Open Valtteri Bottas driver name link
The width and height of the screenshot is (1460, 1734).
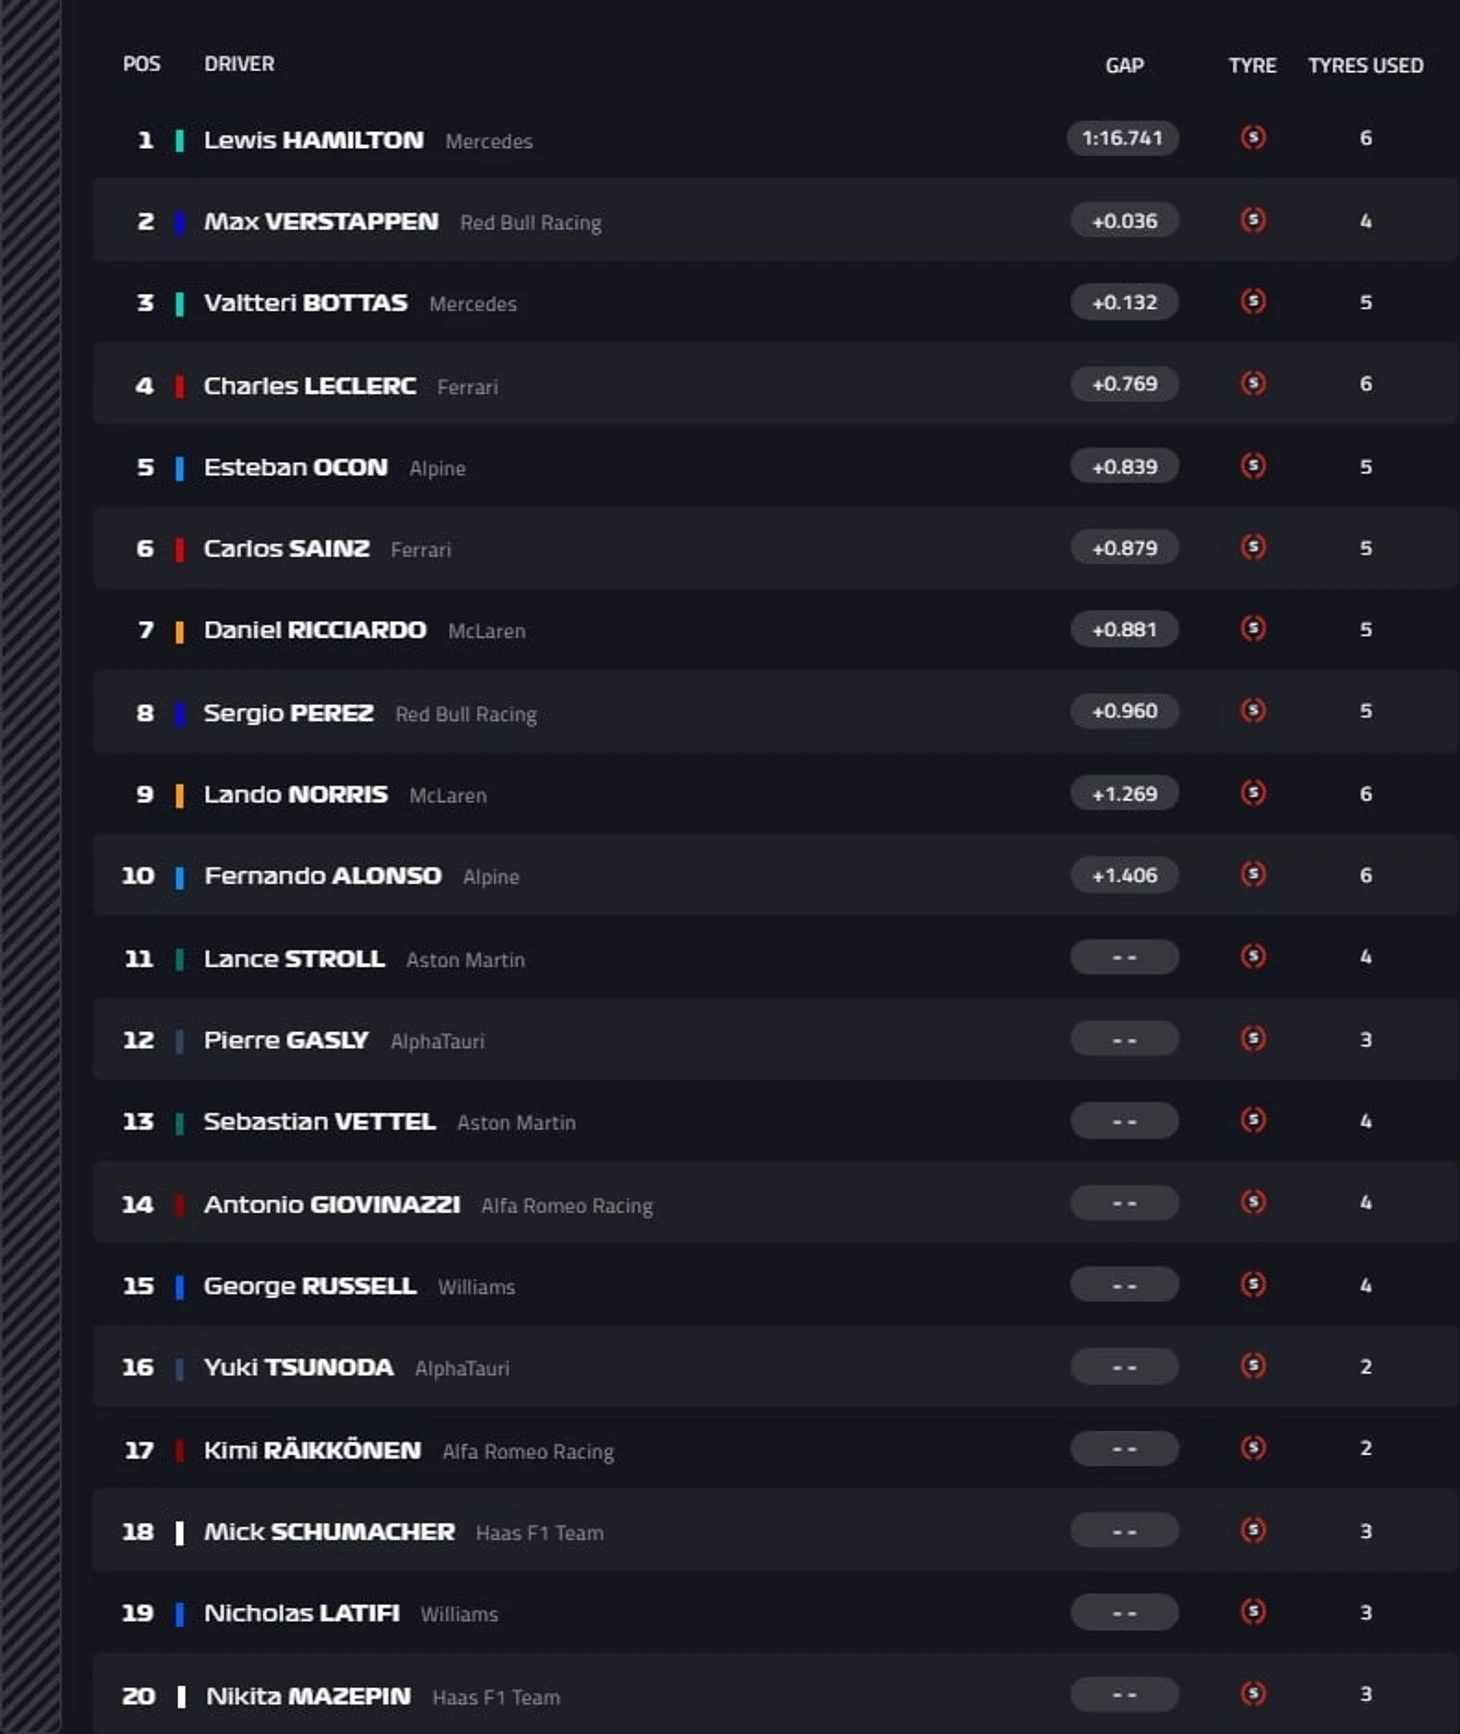point(305,303)
